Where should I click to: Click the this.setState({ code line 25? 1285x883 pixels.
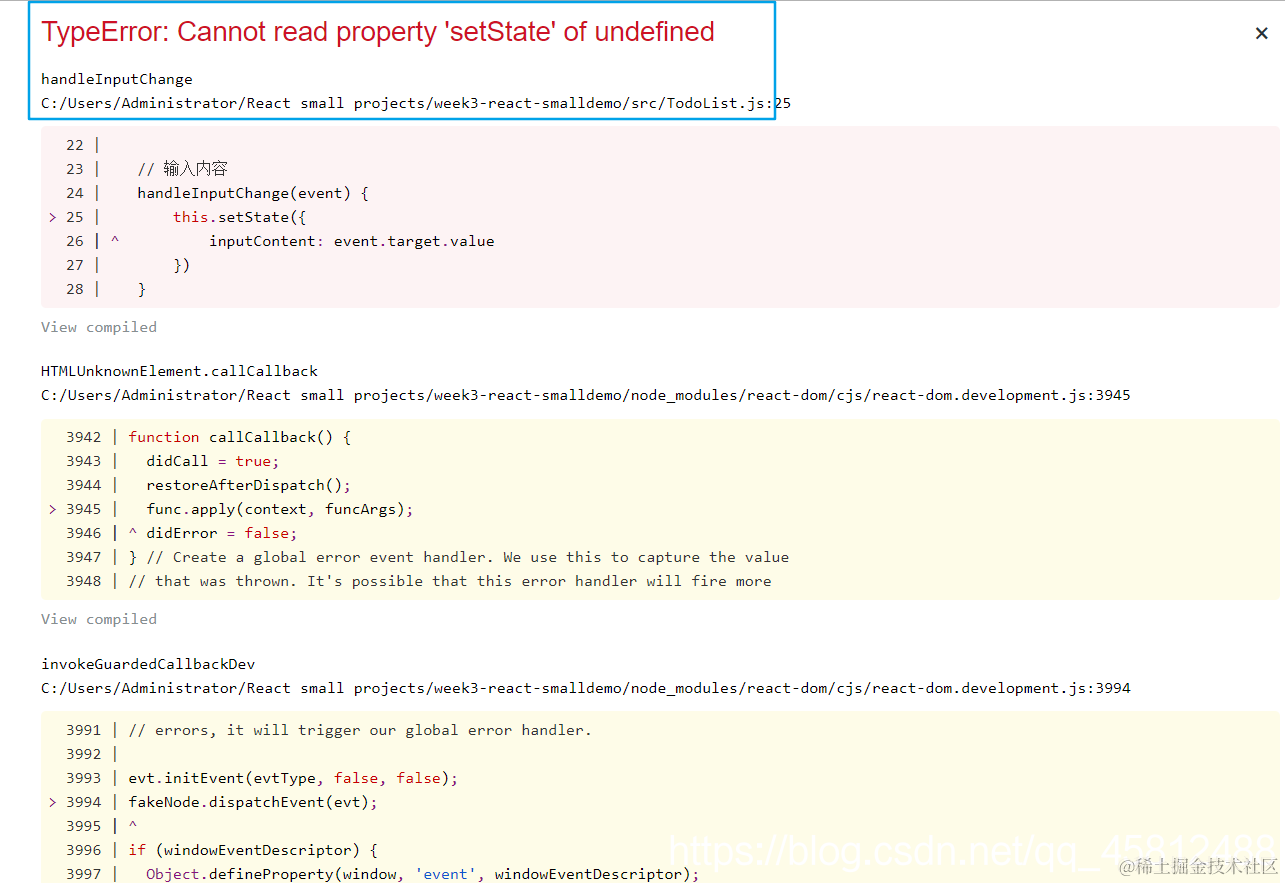click(239, 217)
